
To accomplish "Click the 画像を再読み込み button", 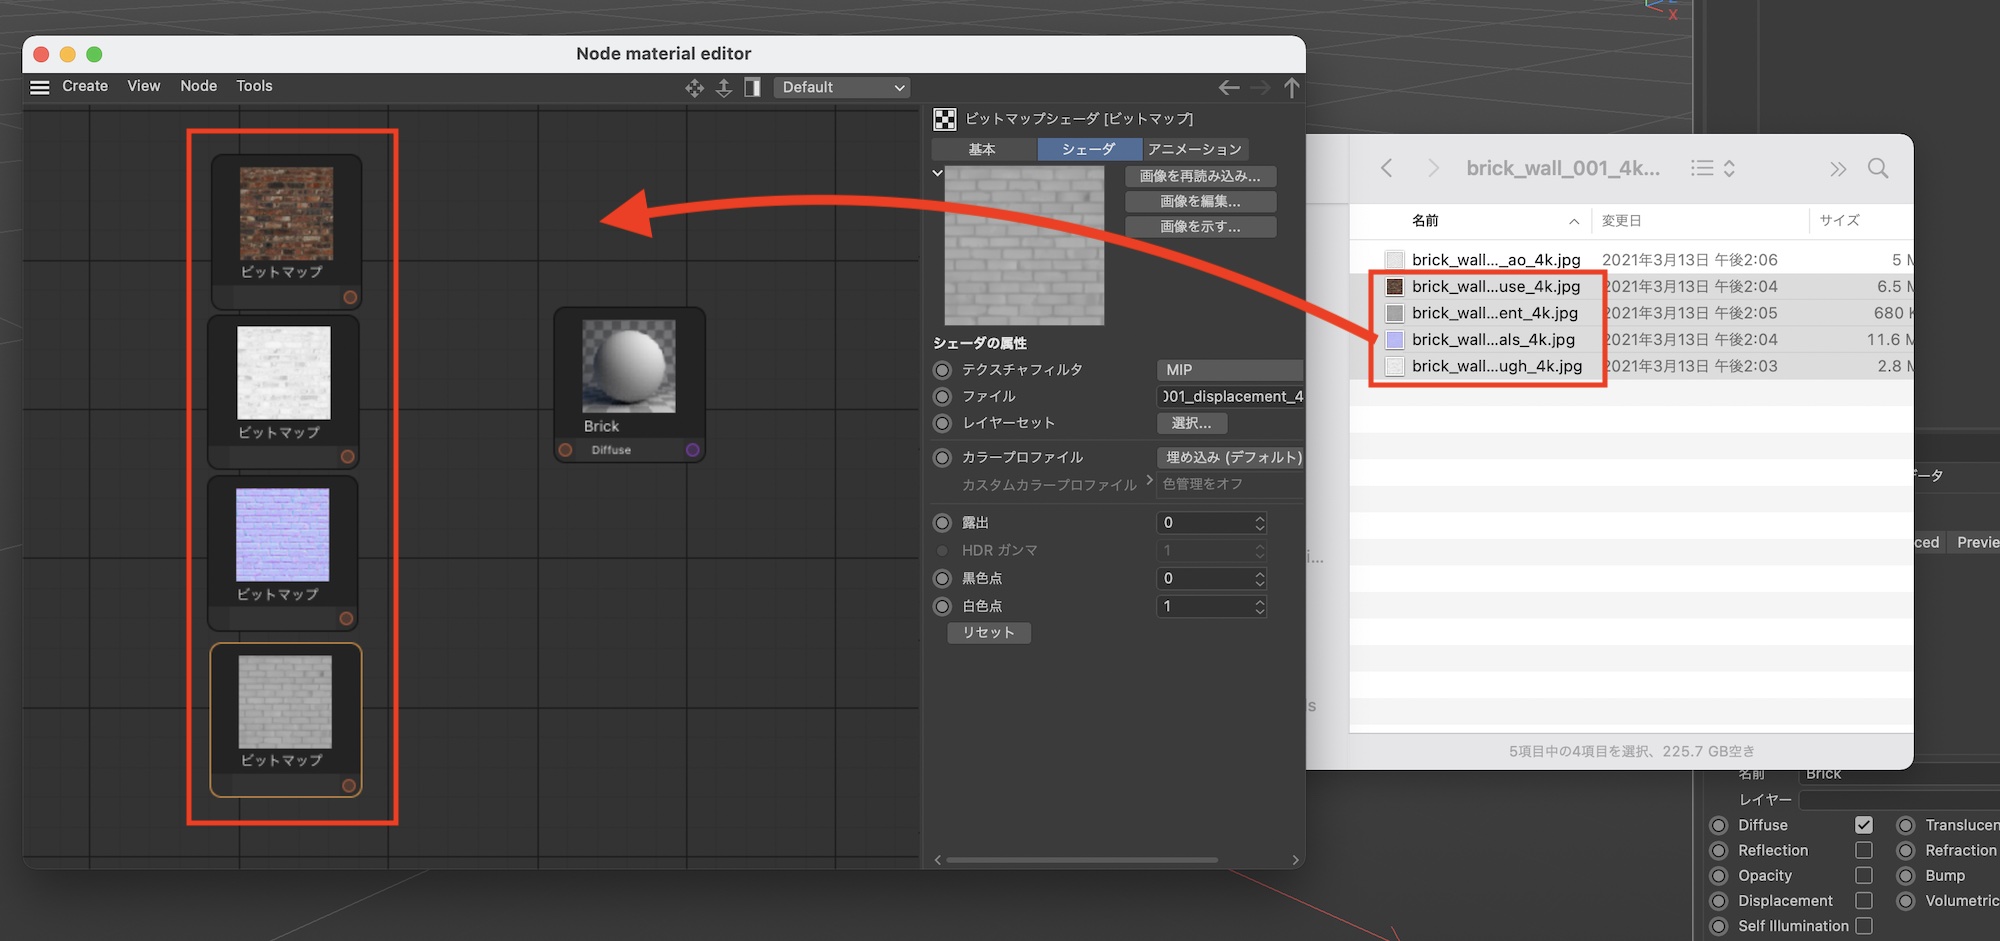I will (x=1200, y=176).
